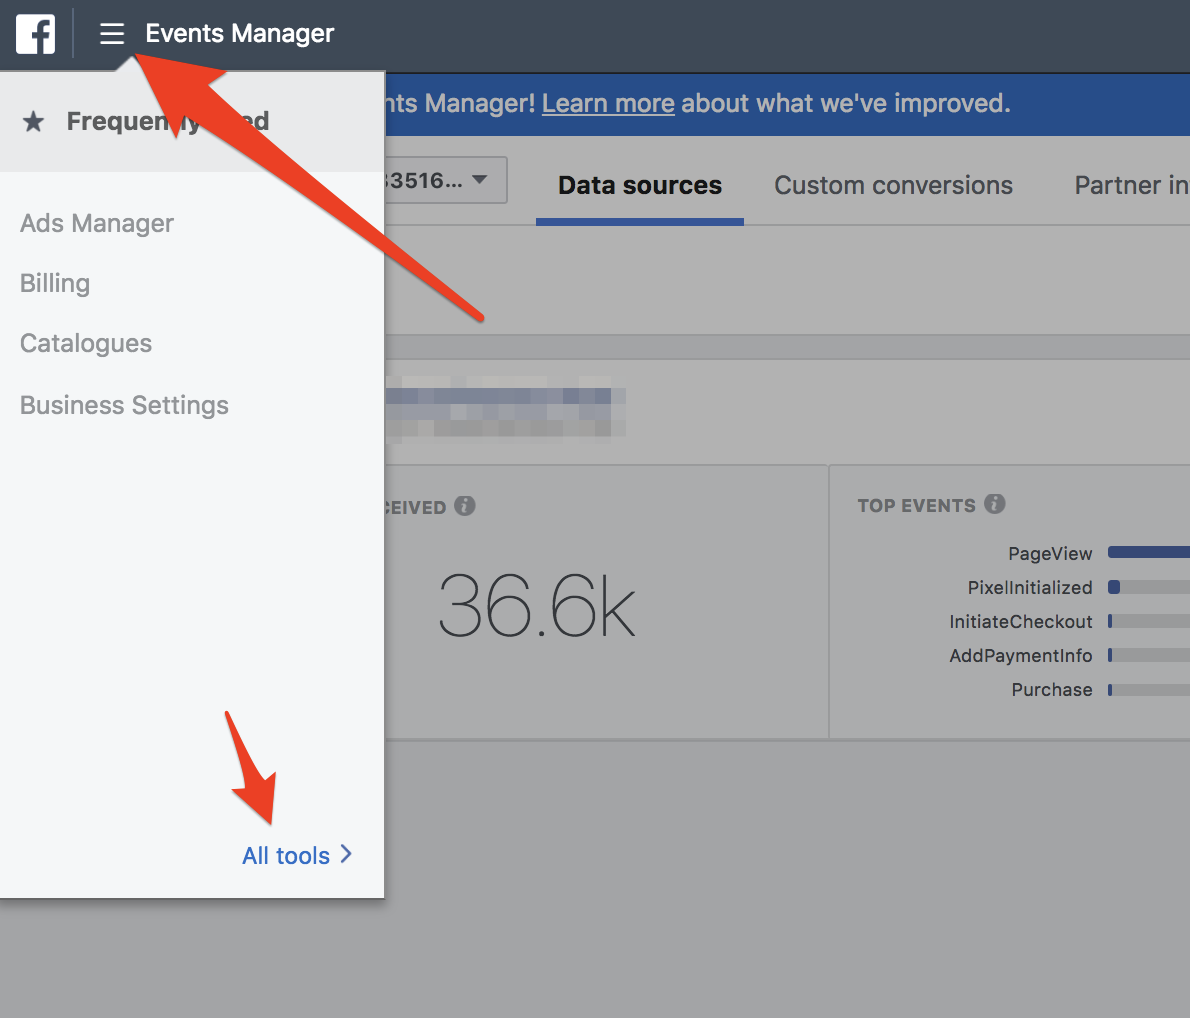This screenshot has width=1190, height=1018.
Task: Open the Partner integrations tab
Action: pyautogui.click(x=1130, y=186)
